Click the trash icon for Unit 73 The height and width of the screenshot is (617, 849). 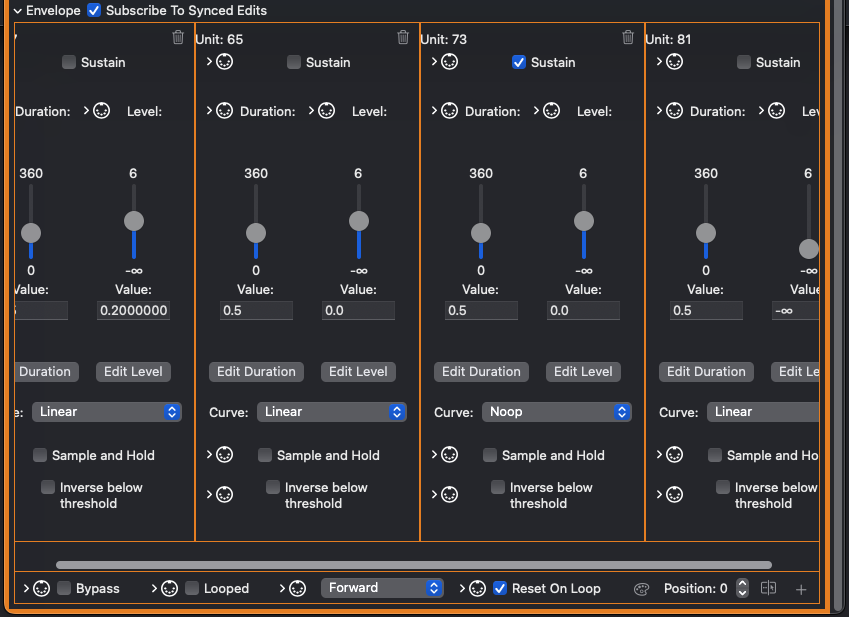coord(628,38)
